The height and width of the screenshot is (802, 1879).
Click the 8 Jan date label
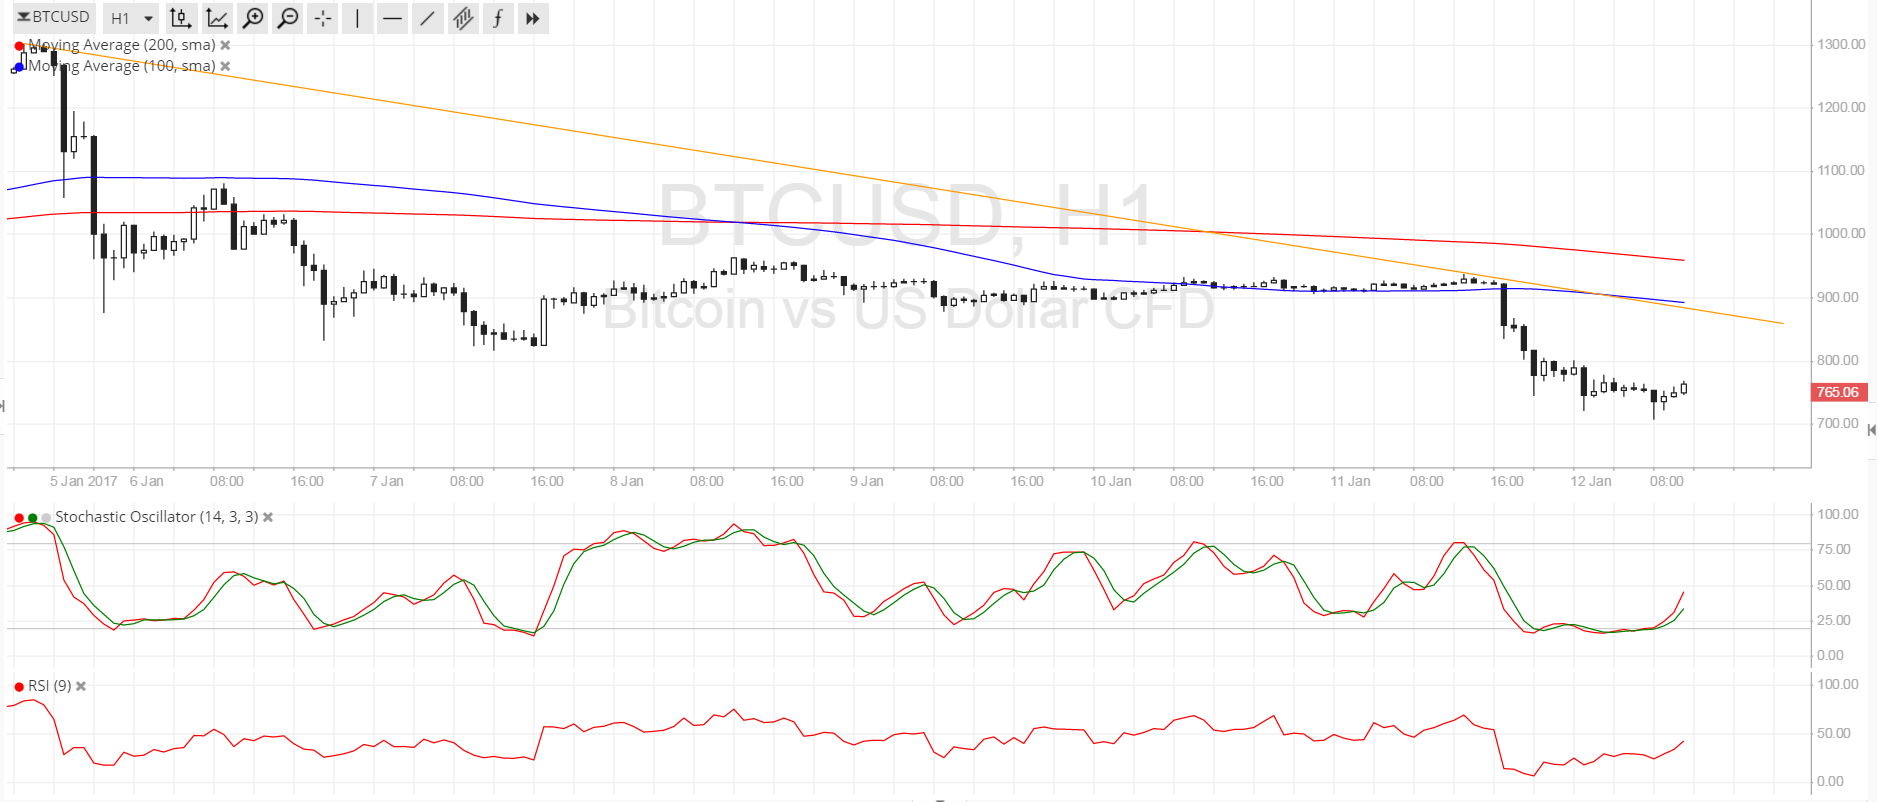click(x=627, y=481)
